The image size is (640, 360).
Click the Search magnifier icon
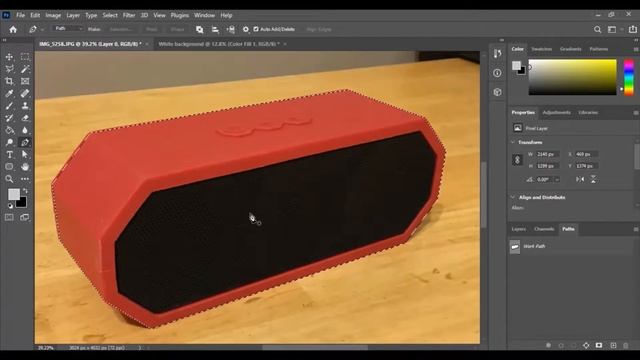(x=598, y=29)
